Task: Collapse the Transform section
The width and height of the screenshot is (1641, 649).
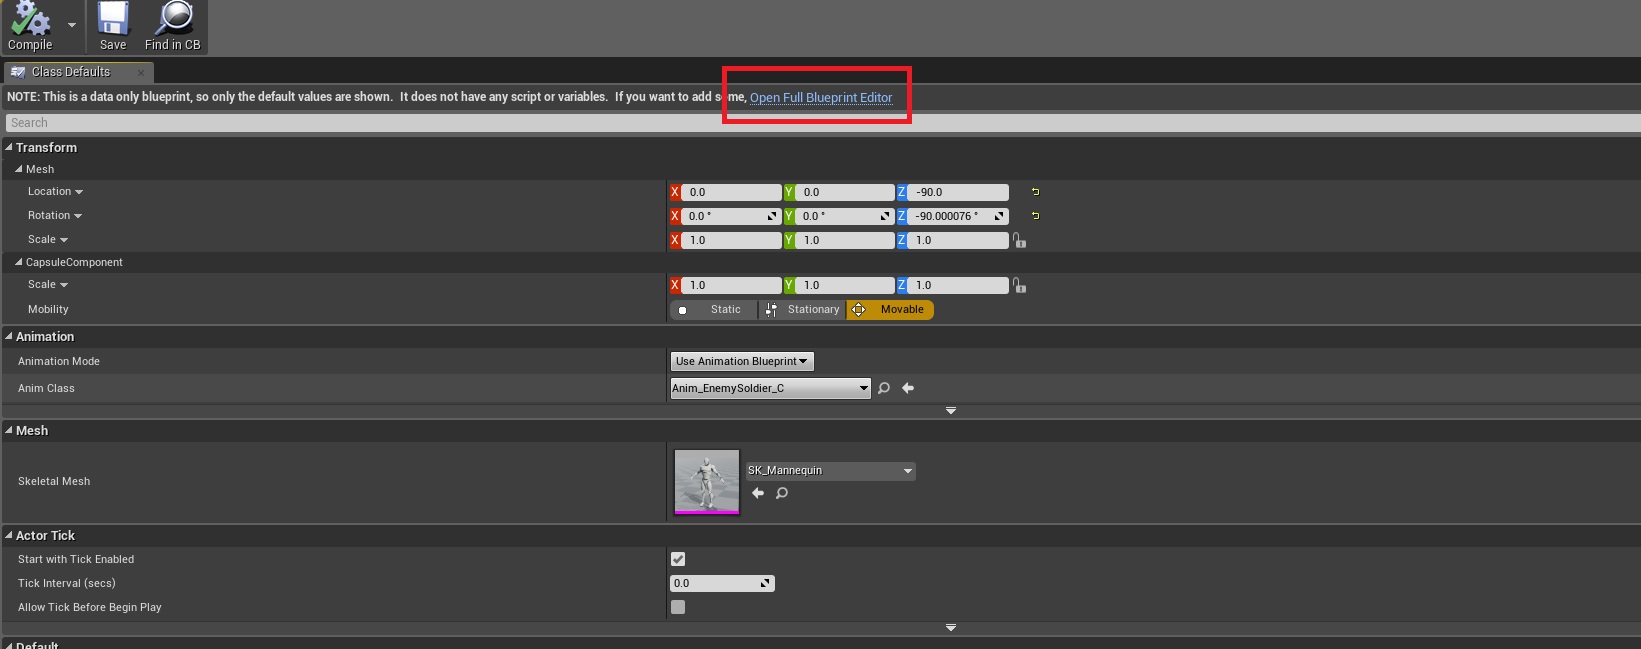Action: click(x=10, y=147)
